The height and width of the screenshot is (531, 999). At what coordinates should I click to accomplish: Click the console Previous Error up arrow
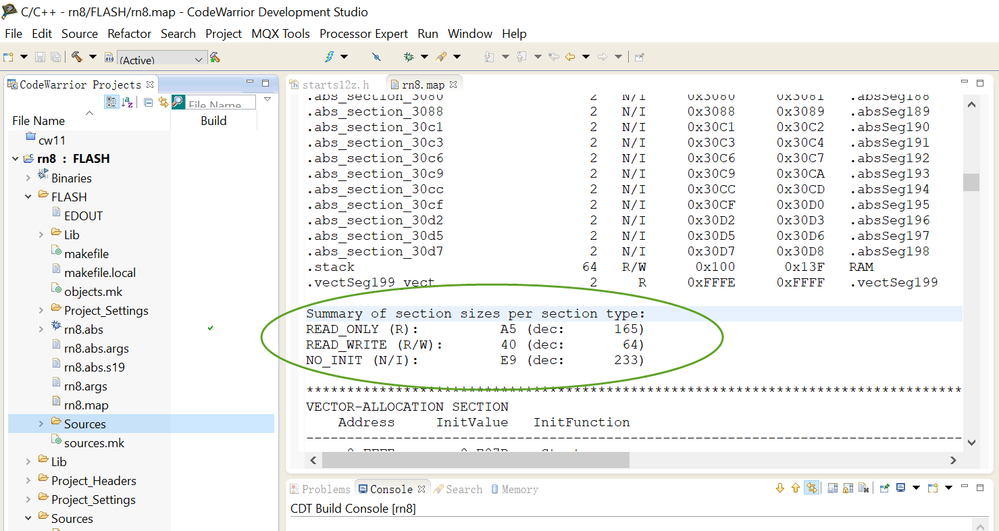[x=795, y=488]
